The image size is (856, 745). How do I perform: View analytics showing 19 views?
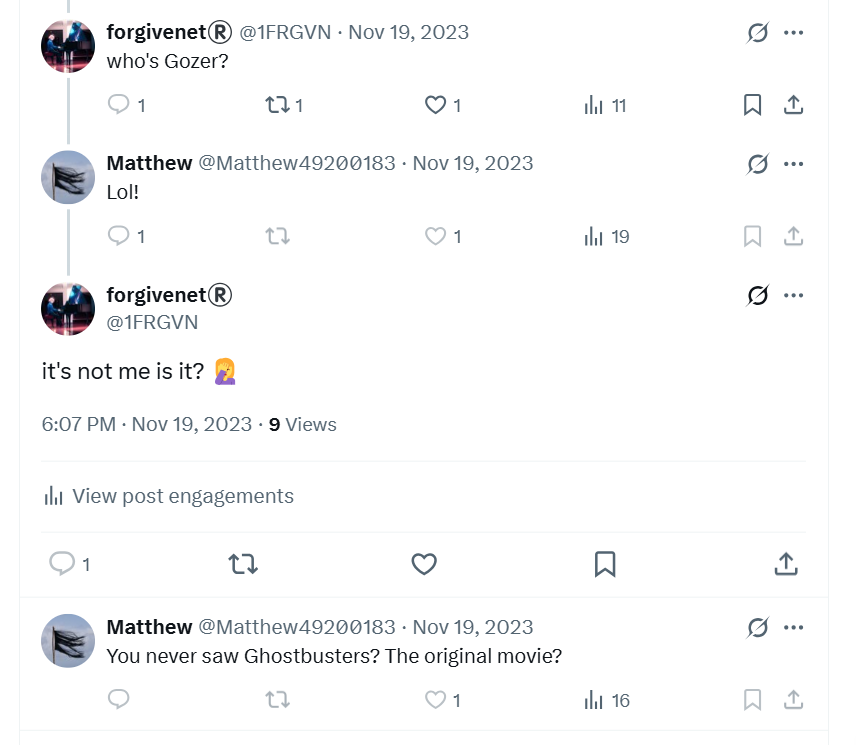point(606,236)
